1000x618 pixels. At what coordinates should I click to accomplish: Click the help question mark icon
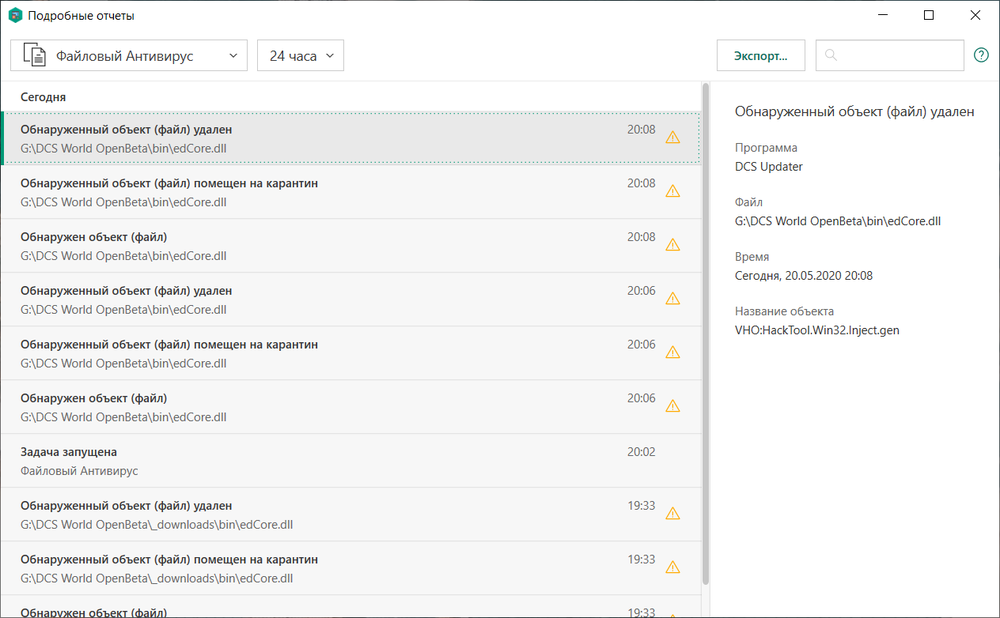[x=981, y=56]
